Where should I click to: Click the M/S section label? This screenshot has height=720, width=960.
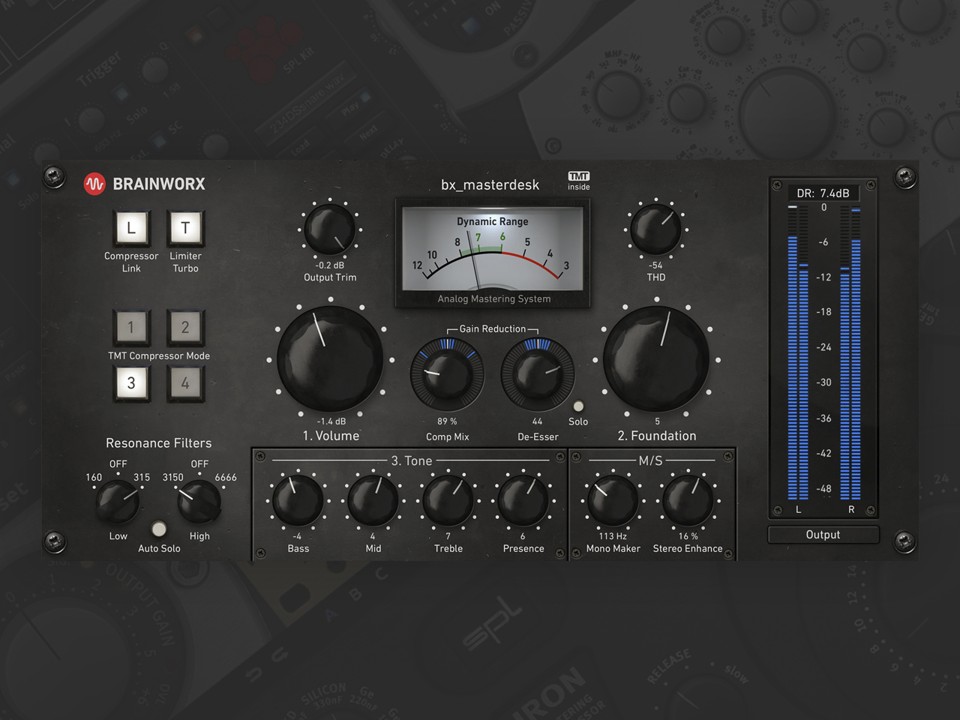coord(651,460)
